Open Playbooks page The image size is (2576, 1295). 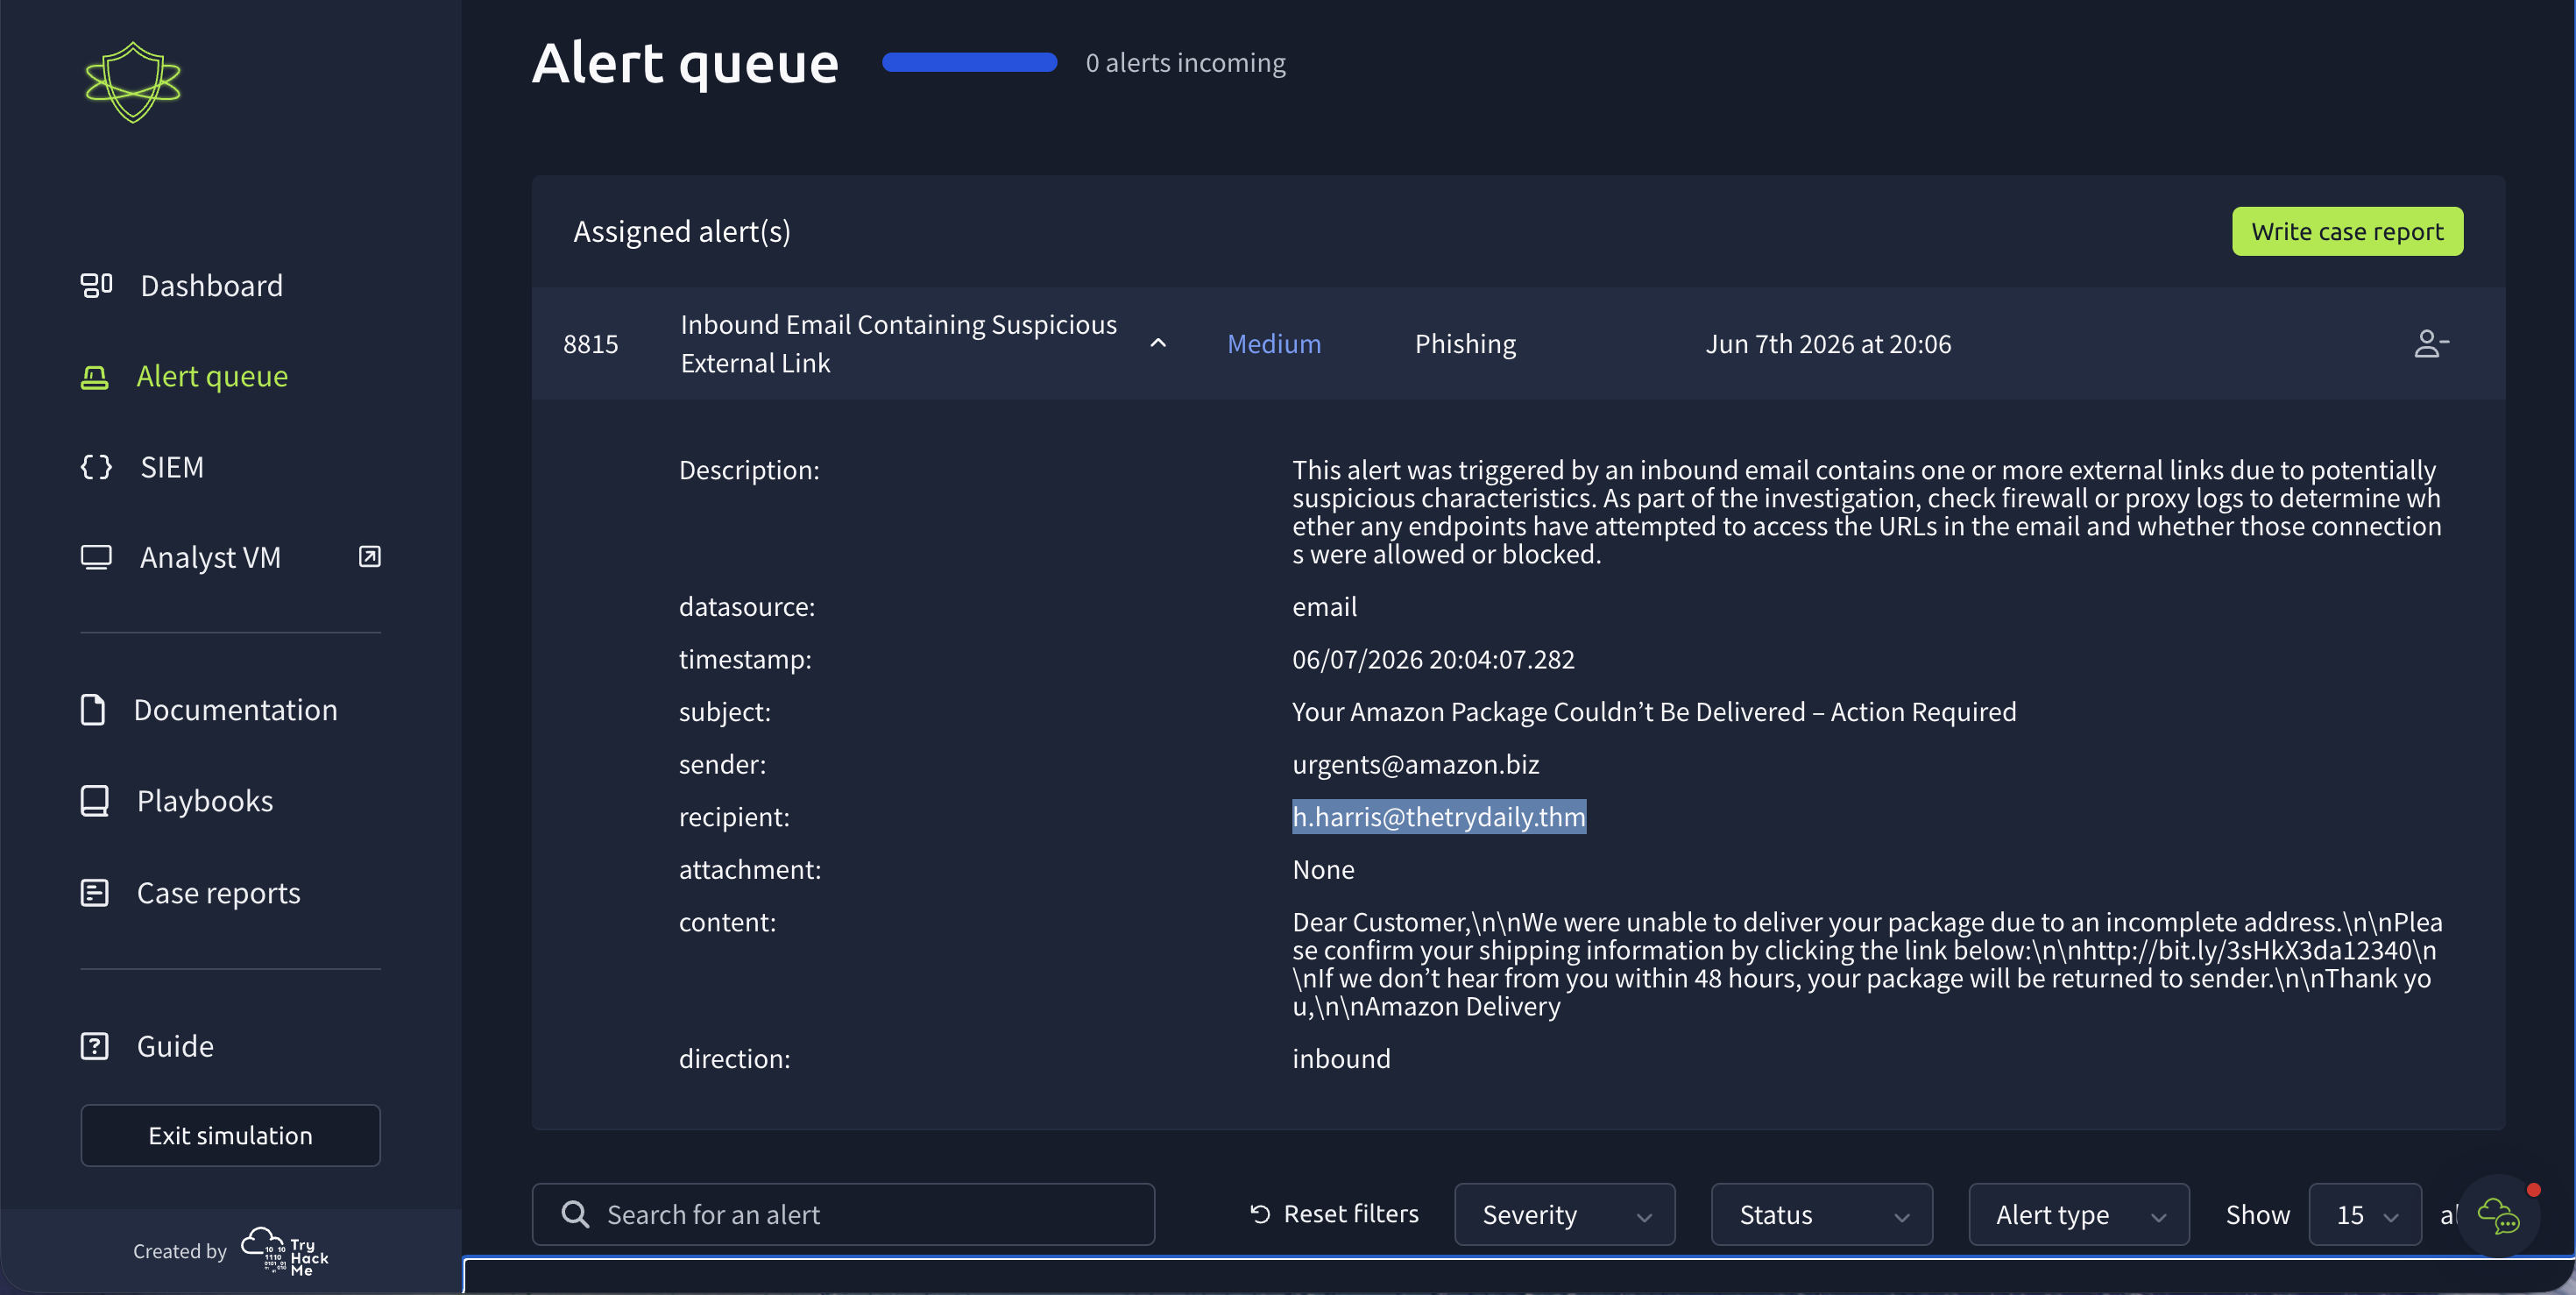[205, 801]
